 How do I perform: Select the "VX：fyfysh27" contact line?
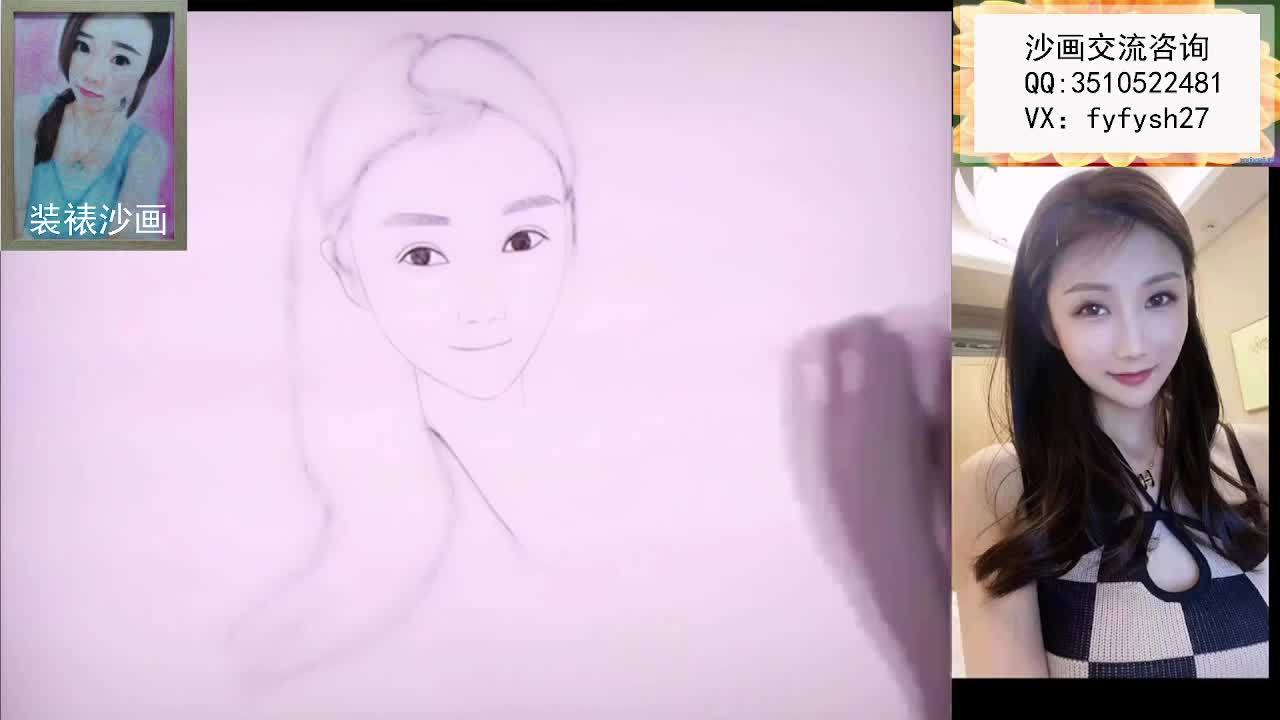[x=1117, y=119]
